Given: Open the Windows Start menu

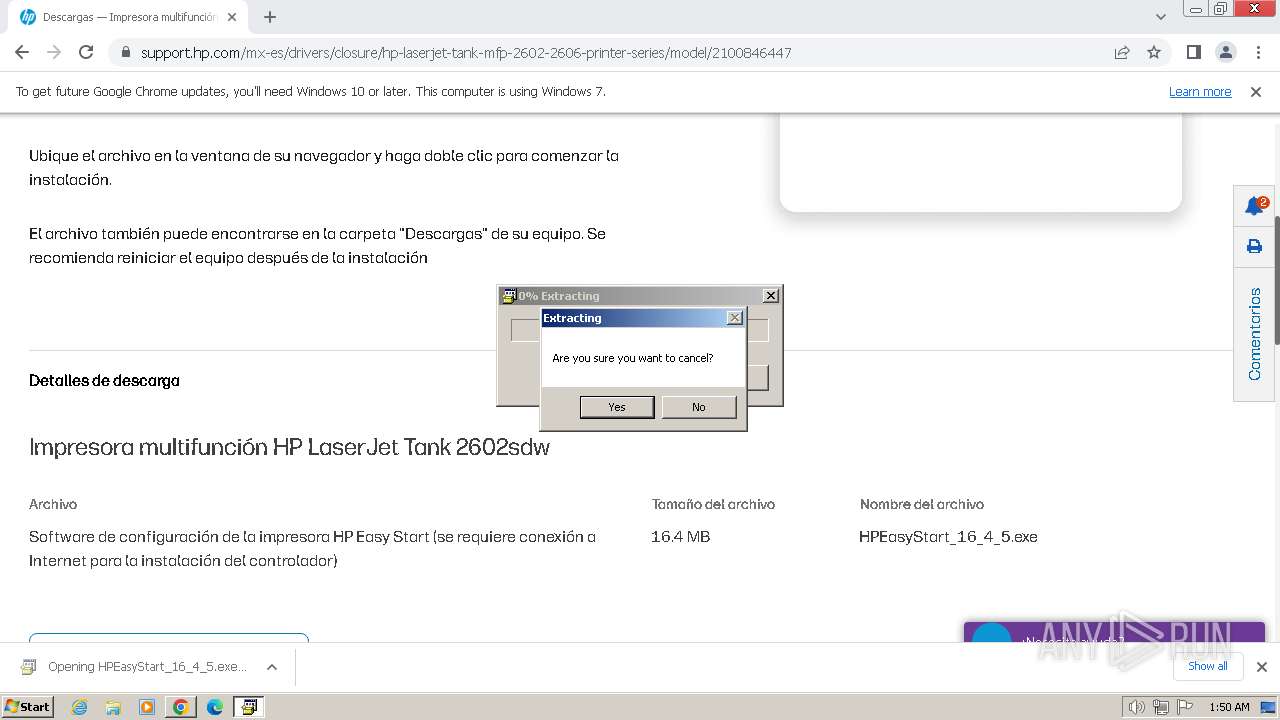Looking at the screenshot, I should pos(28,706).
